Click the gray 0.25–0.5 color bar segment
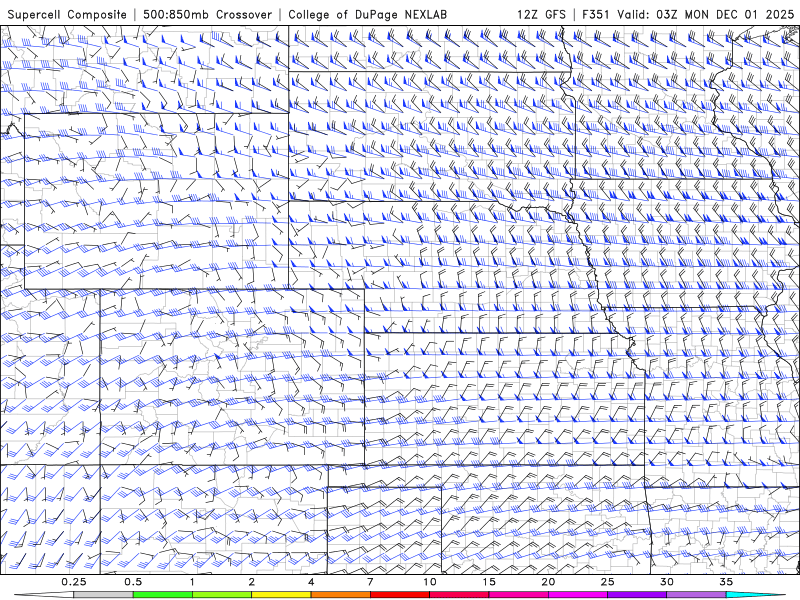The image size is (800, 600). point(103,595)
